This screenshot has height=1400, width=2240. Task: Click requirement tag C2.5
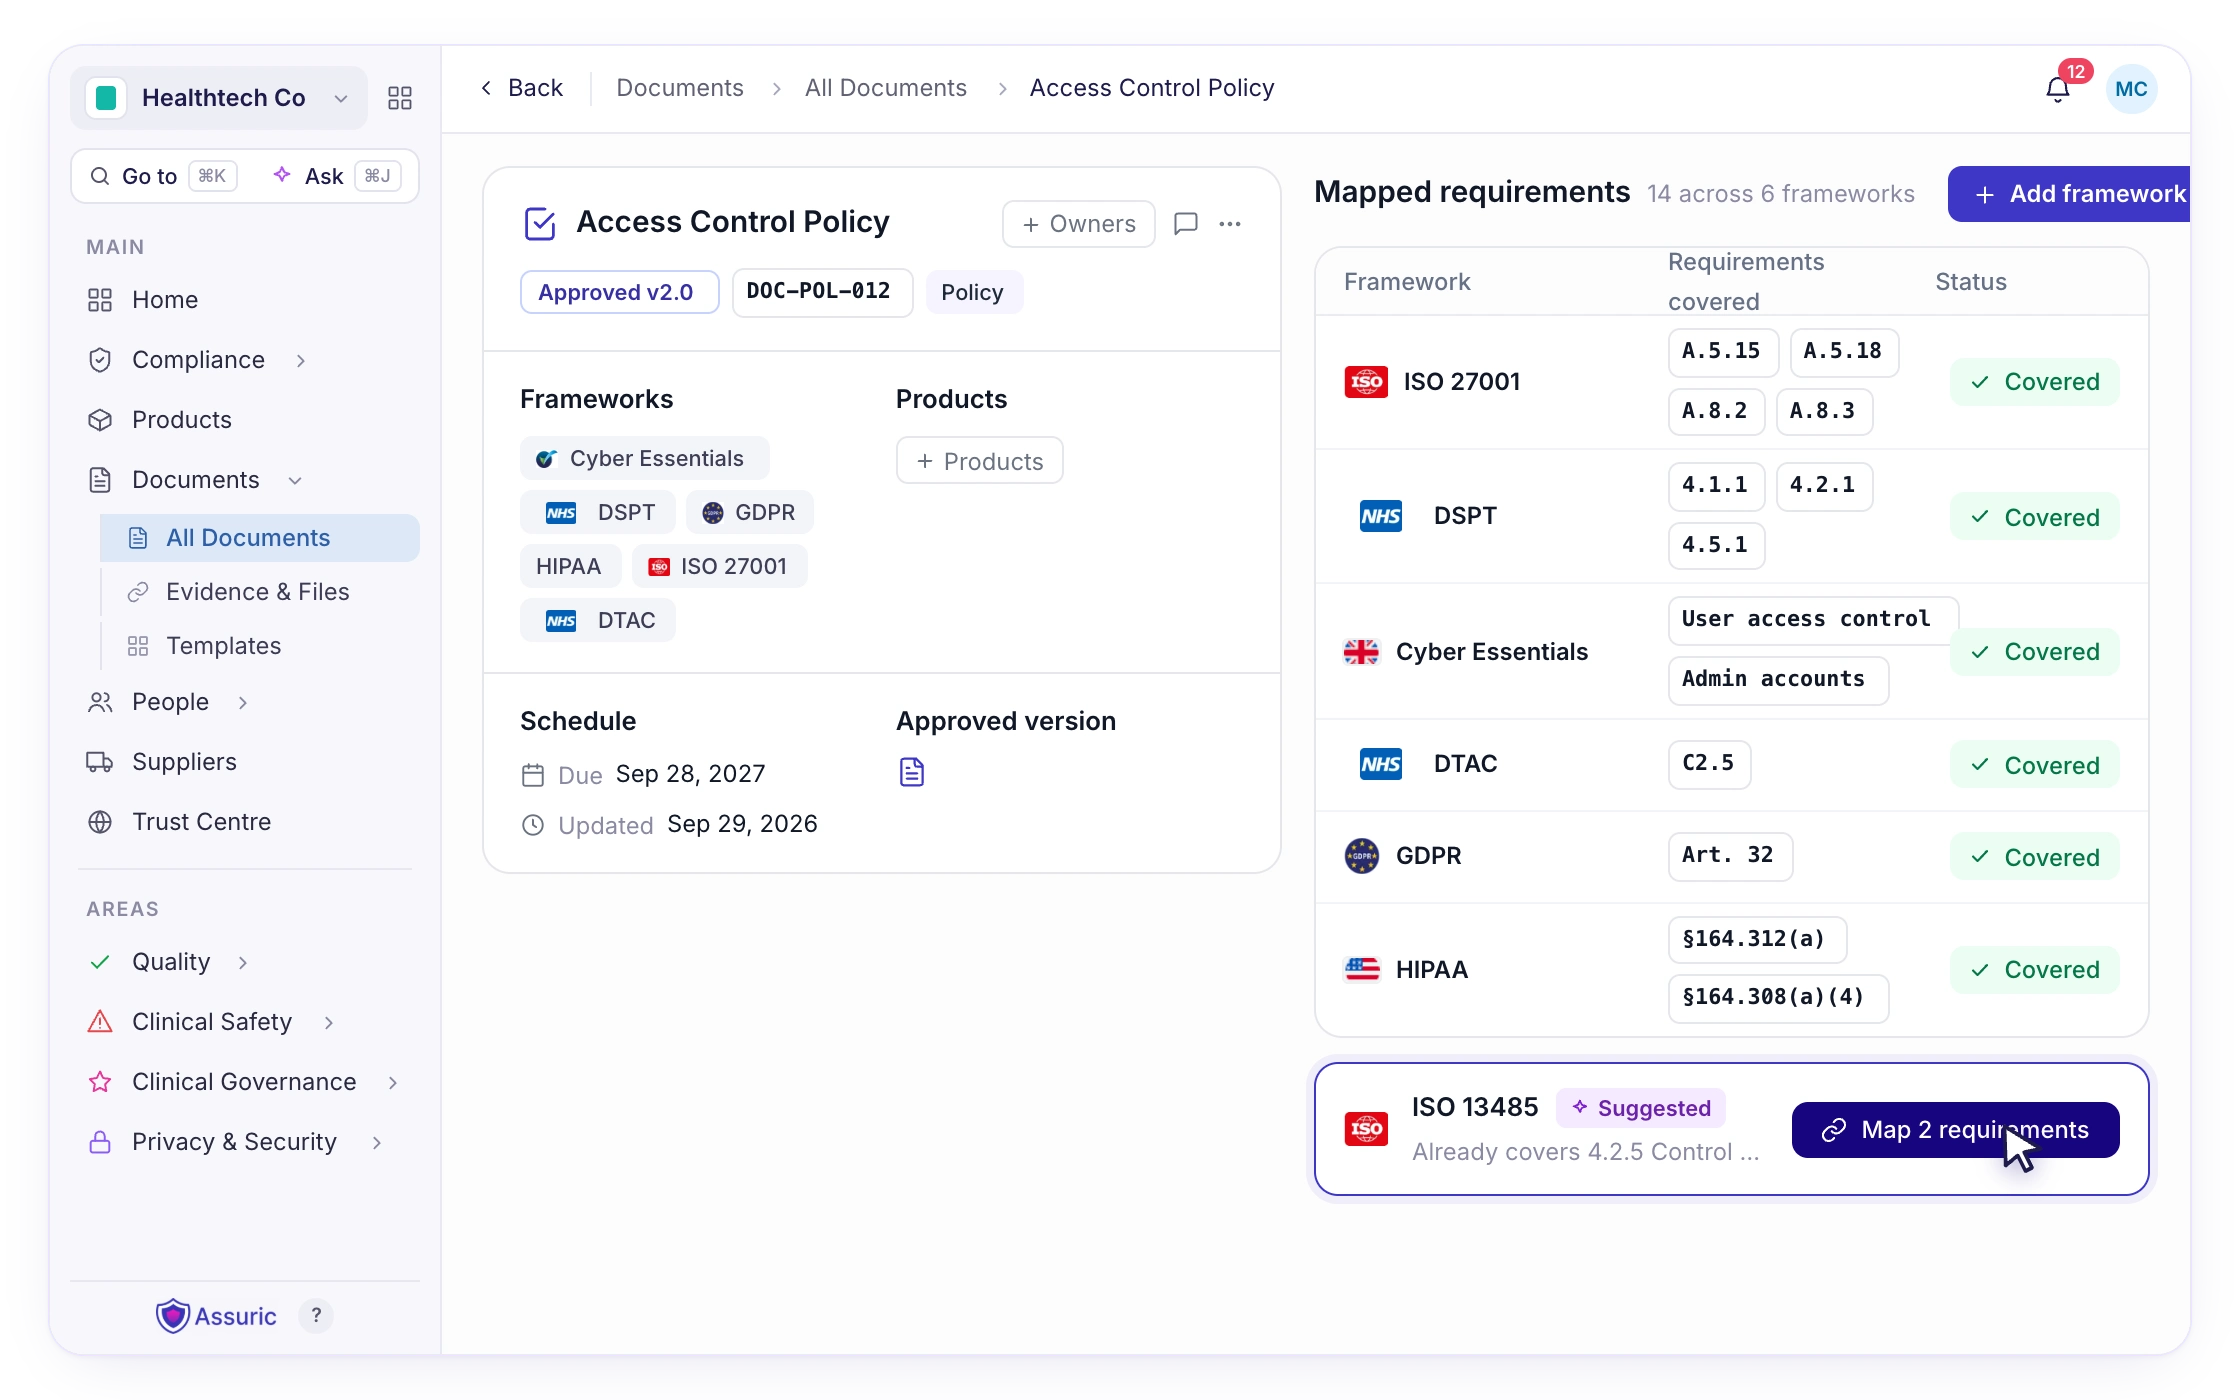coord(1709,764)
